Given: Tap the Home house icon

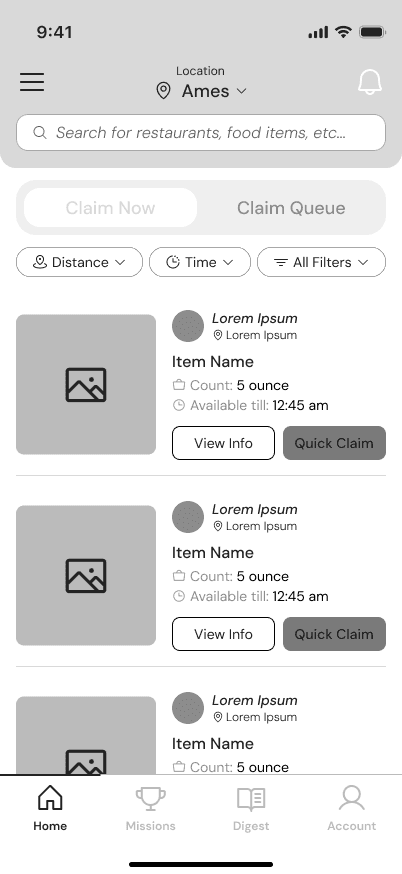Looking at the screenshot, I should 50,798.
